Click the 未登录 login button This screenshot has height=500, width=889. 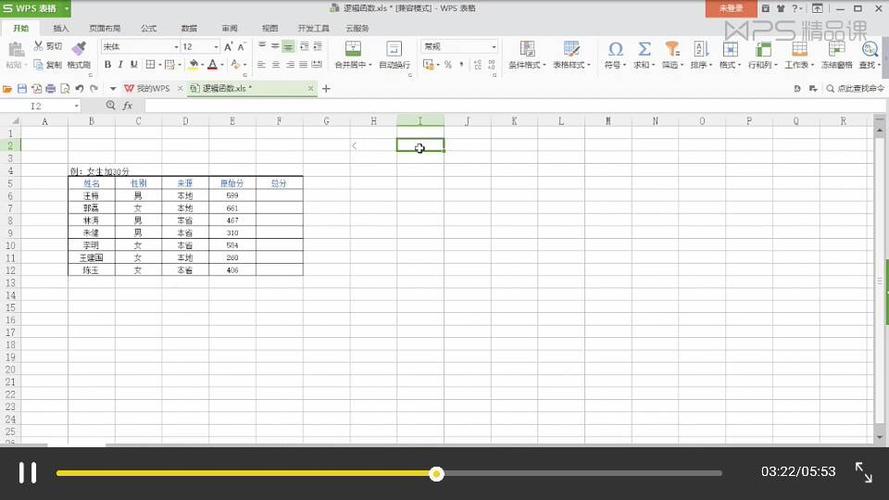pos(731,9)
